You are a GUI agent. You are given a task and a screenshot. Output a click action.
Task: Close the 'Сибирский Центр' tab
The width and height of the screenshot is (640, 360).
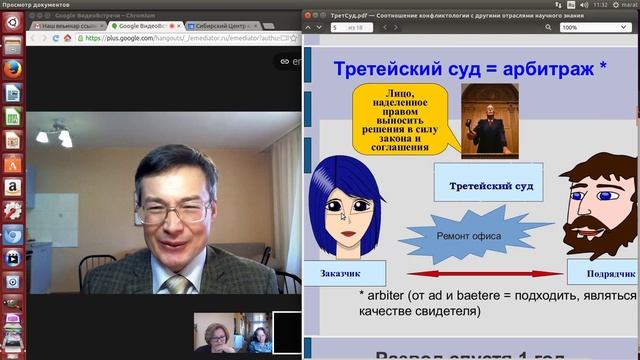pyautogui.click(x=256, y=26)
